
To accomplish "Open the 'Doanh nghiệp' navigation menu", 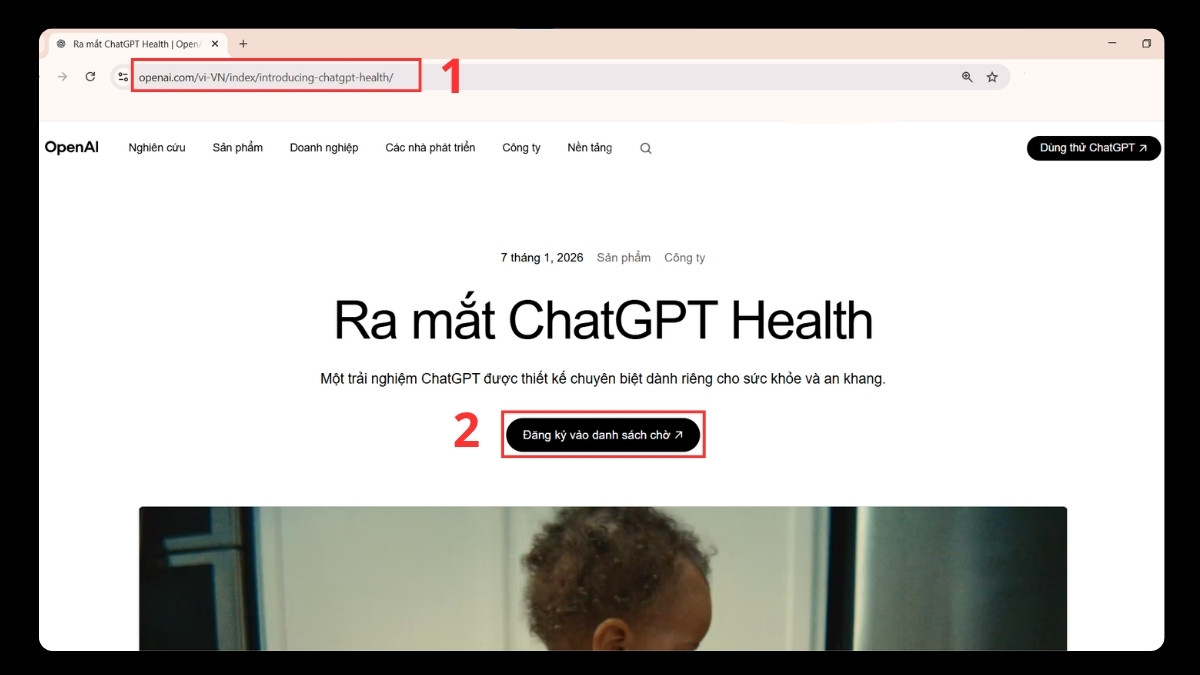I will 323,147.
